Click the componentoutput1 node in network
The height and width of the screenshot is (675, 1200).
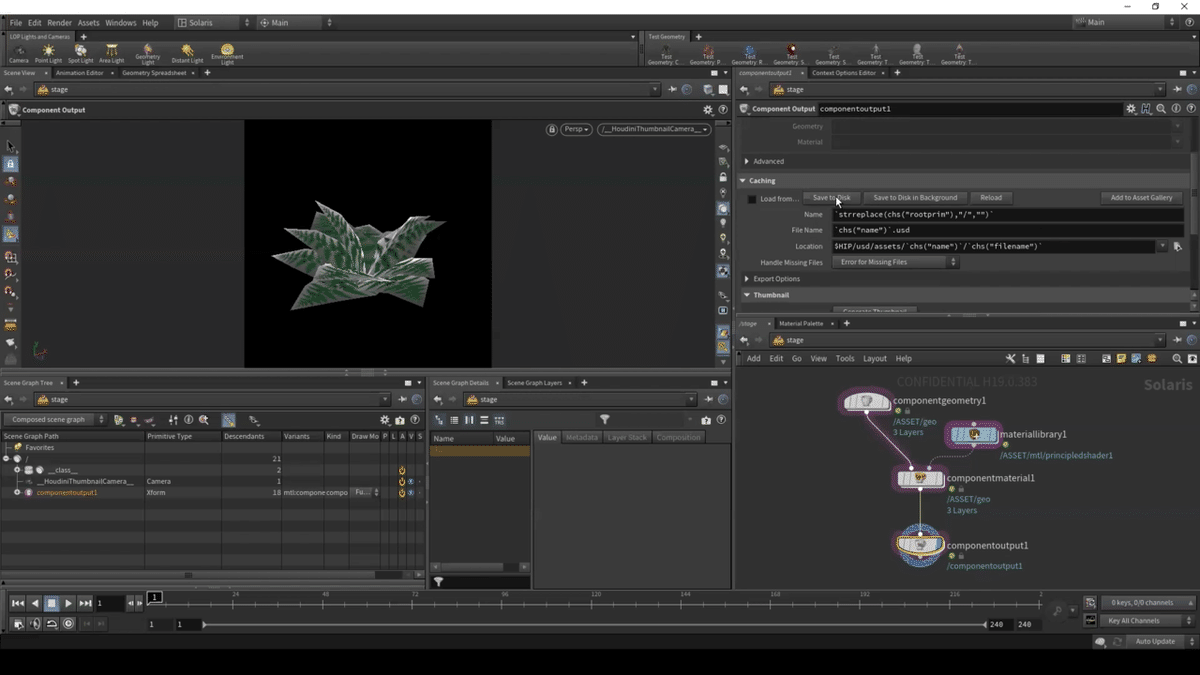(x=919, y=545)
